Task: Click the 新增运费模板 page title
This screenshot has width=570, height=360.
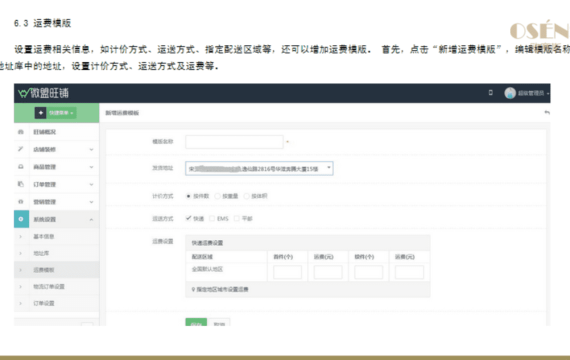Action: point(122,113)
